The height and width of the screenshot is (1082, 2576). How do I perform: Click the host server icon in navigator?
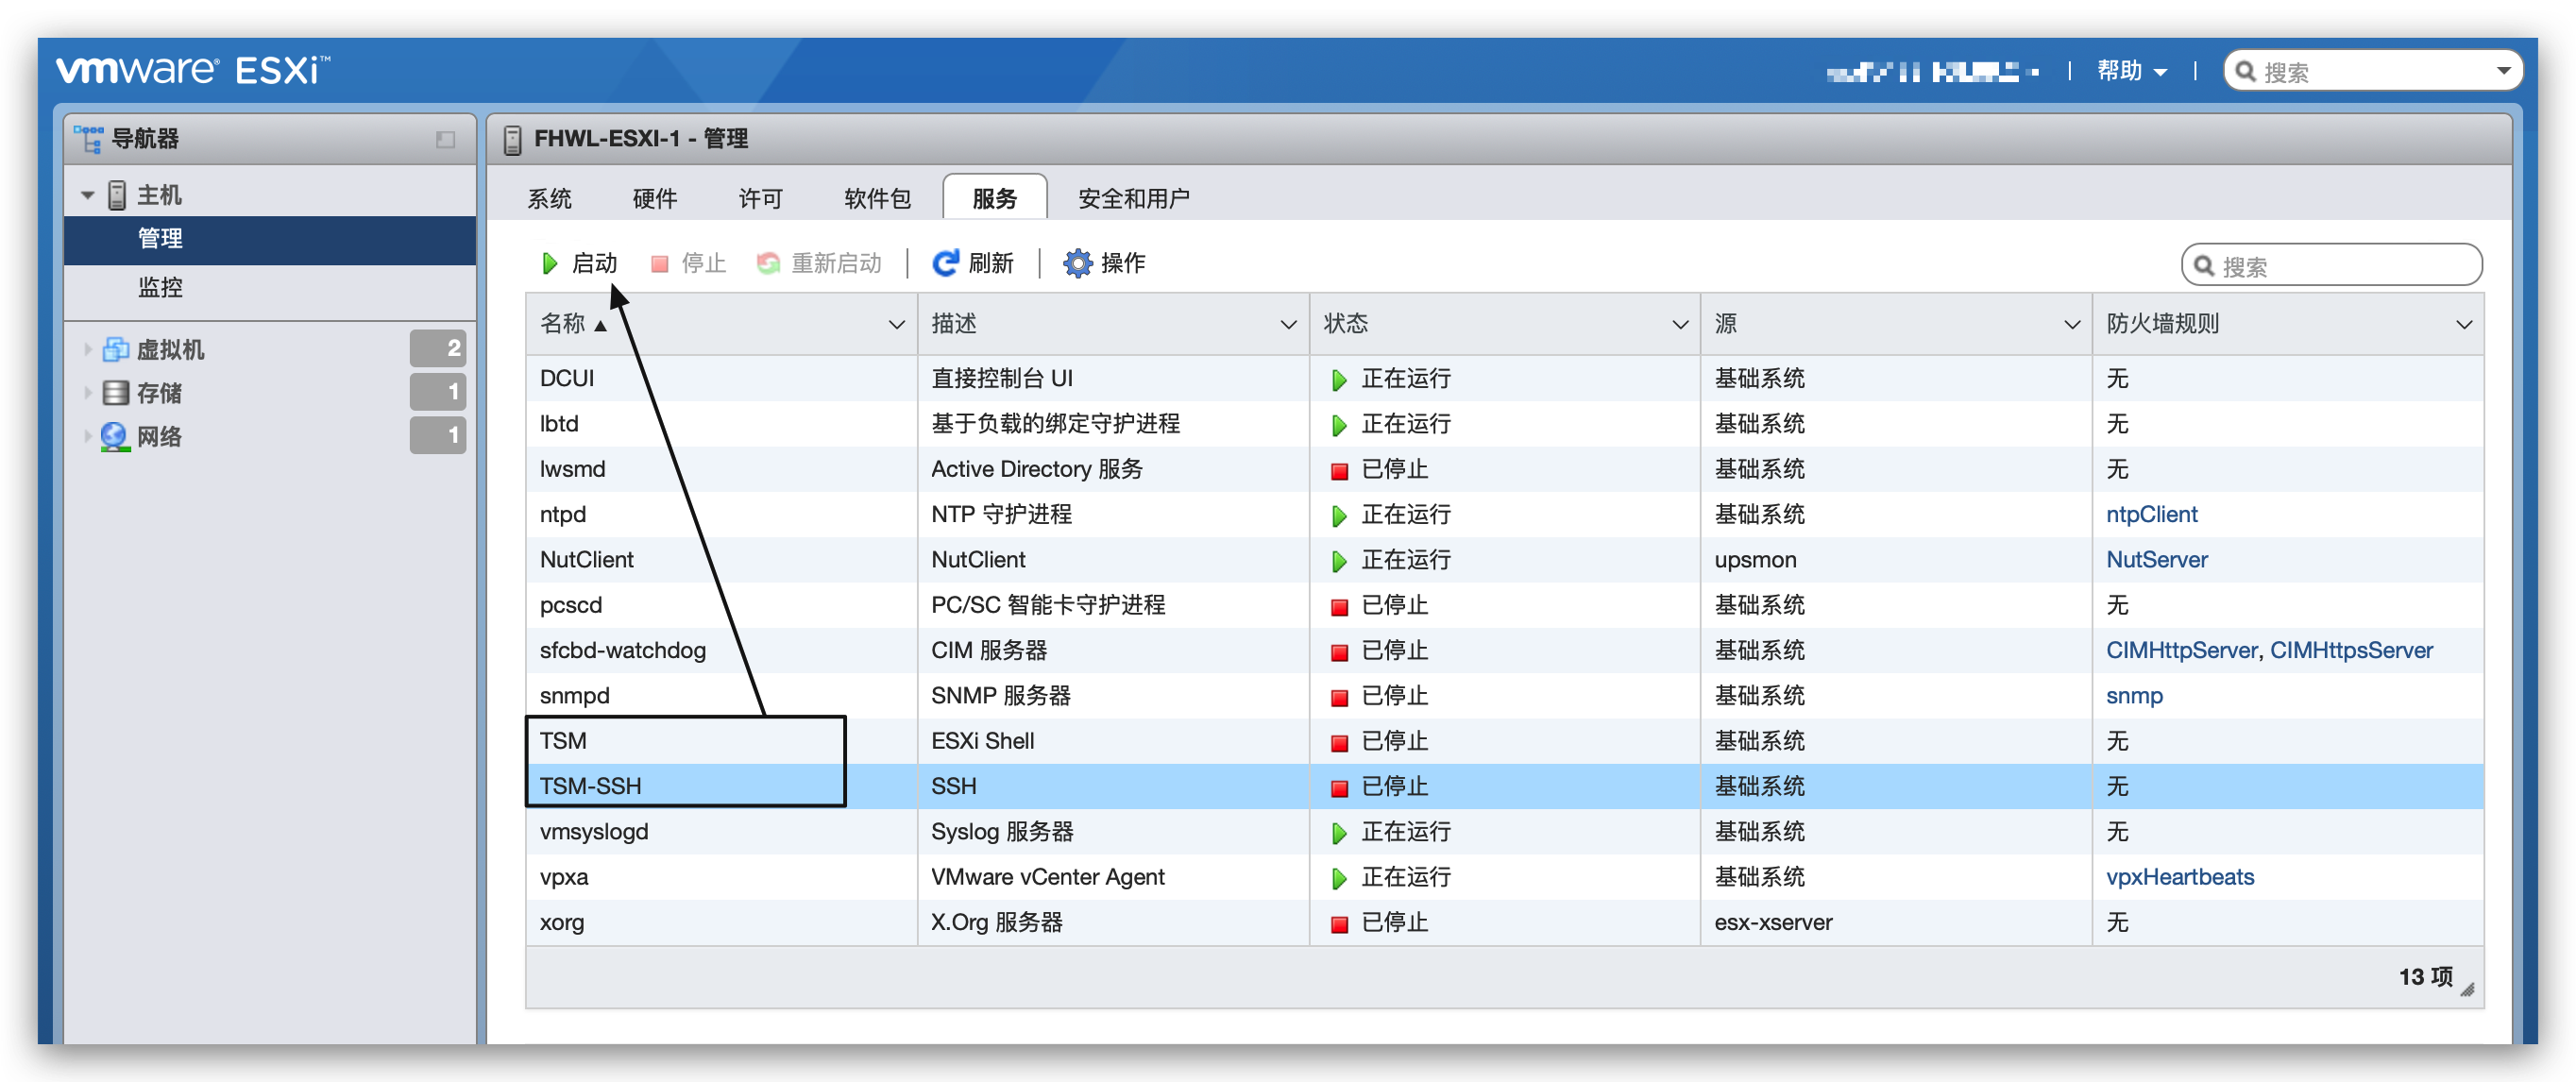[x=117, y=195]
